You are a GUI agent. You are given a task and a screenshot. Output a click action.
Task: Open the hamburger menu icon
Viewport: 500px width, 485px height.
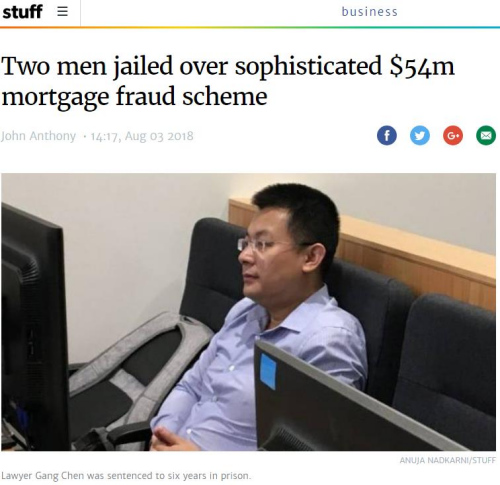click(x=62, y=12)
